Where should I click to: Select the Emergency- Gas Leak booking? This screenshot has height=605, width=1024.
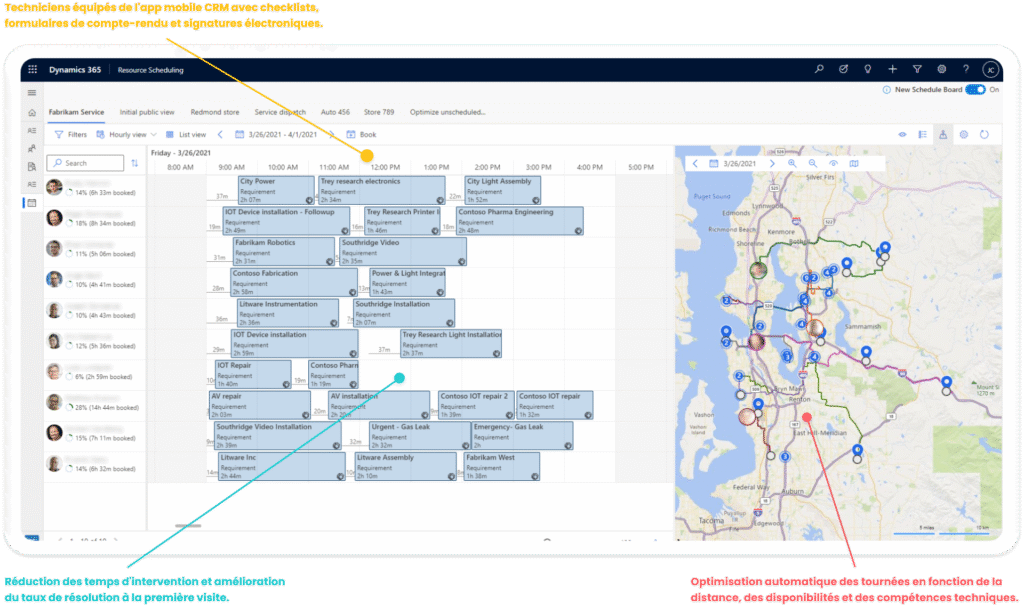click(x=522, y=436)
